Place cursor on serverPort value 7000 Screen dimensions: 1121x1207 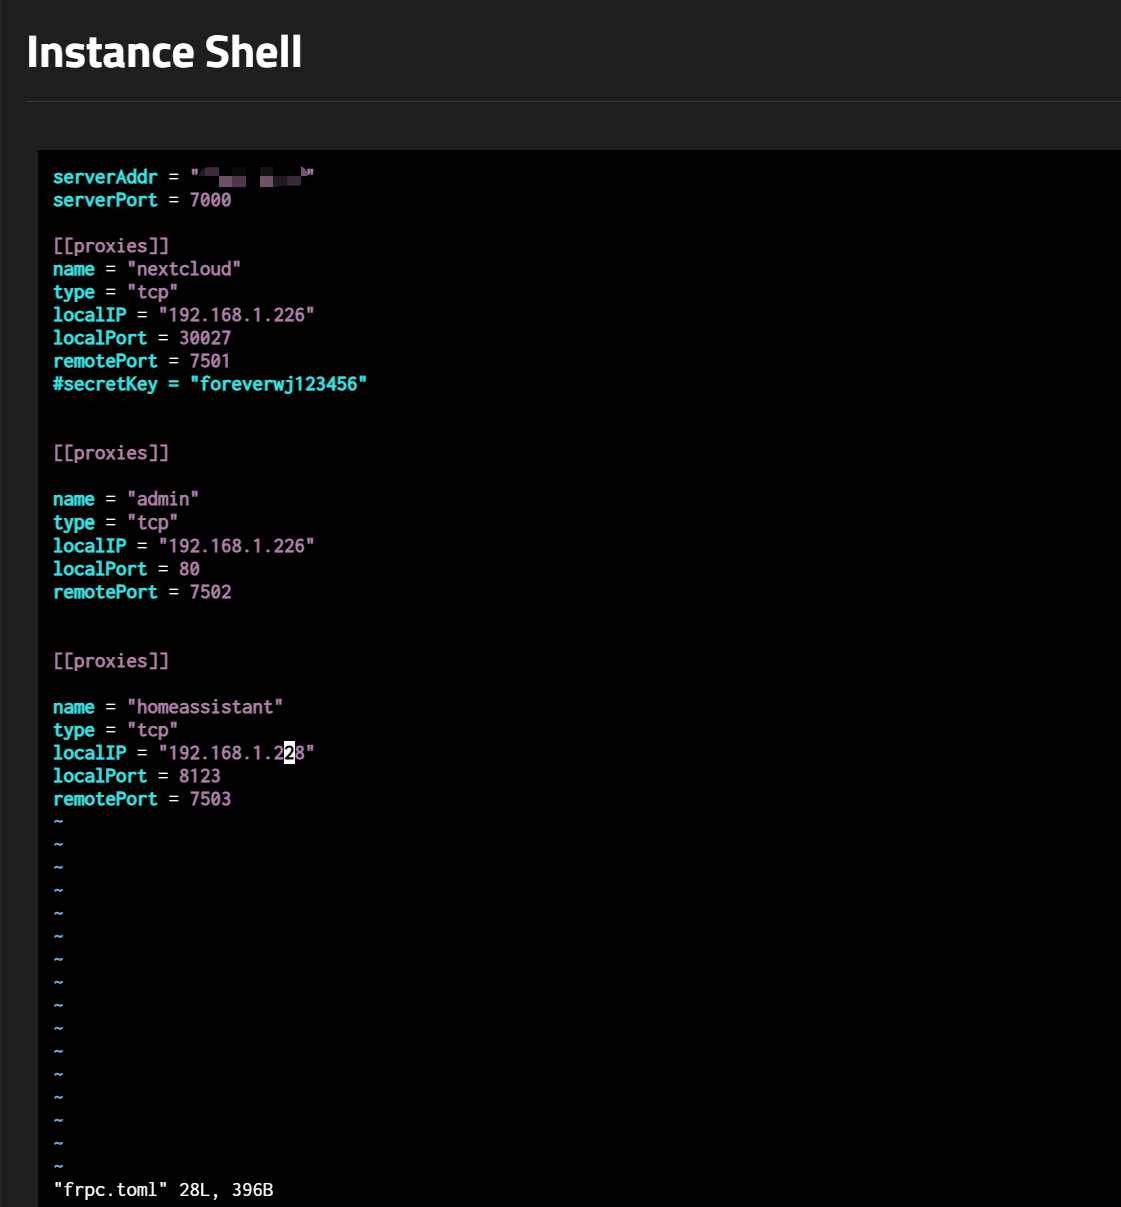pos(210,200)
